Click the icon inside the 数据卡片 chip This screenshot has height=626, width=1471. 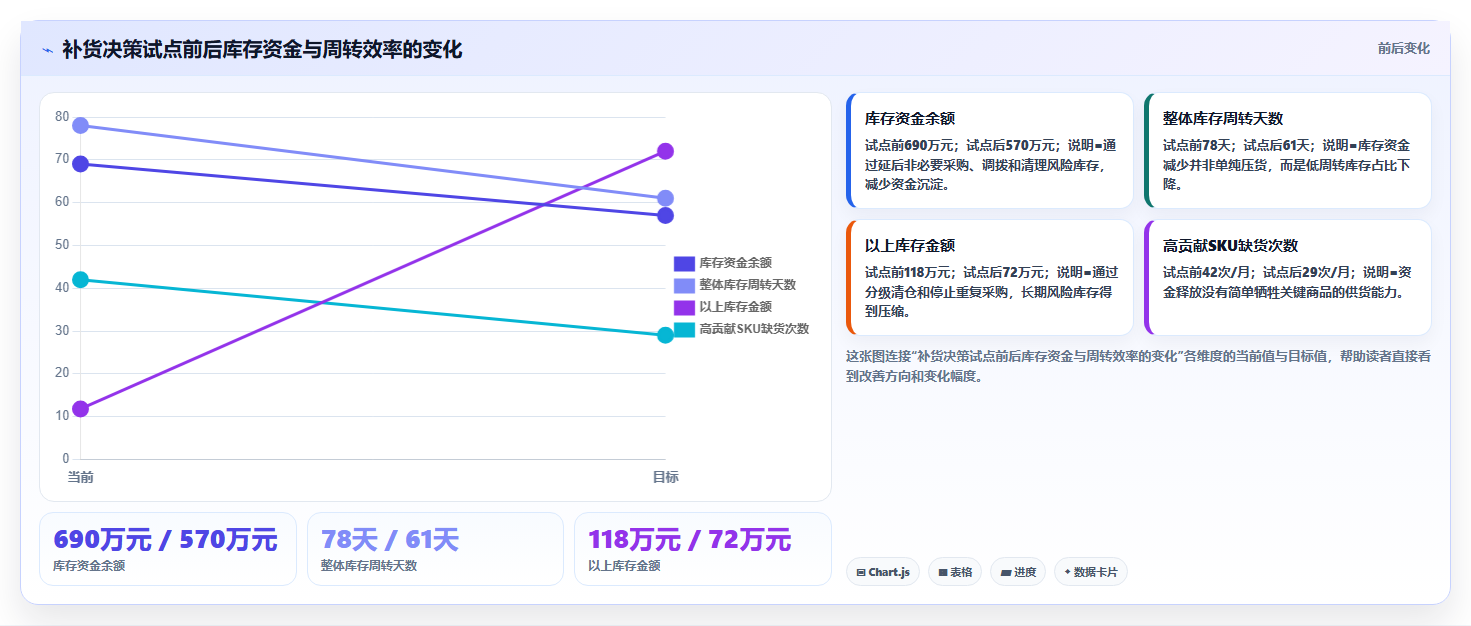coord(1068,572)
